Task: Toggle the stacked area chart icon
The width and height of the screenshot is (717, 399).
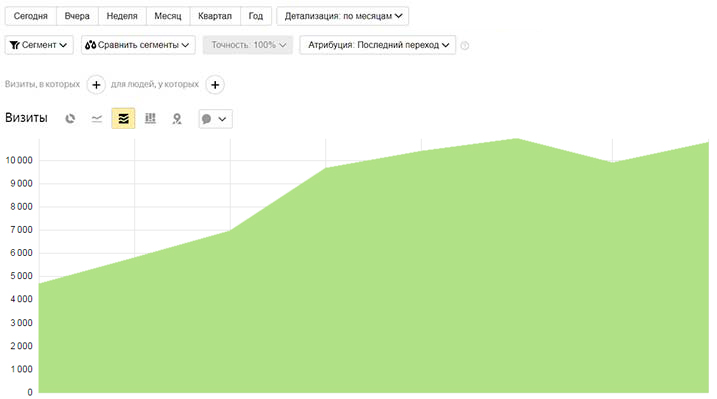Action: click(123, 118)
